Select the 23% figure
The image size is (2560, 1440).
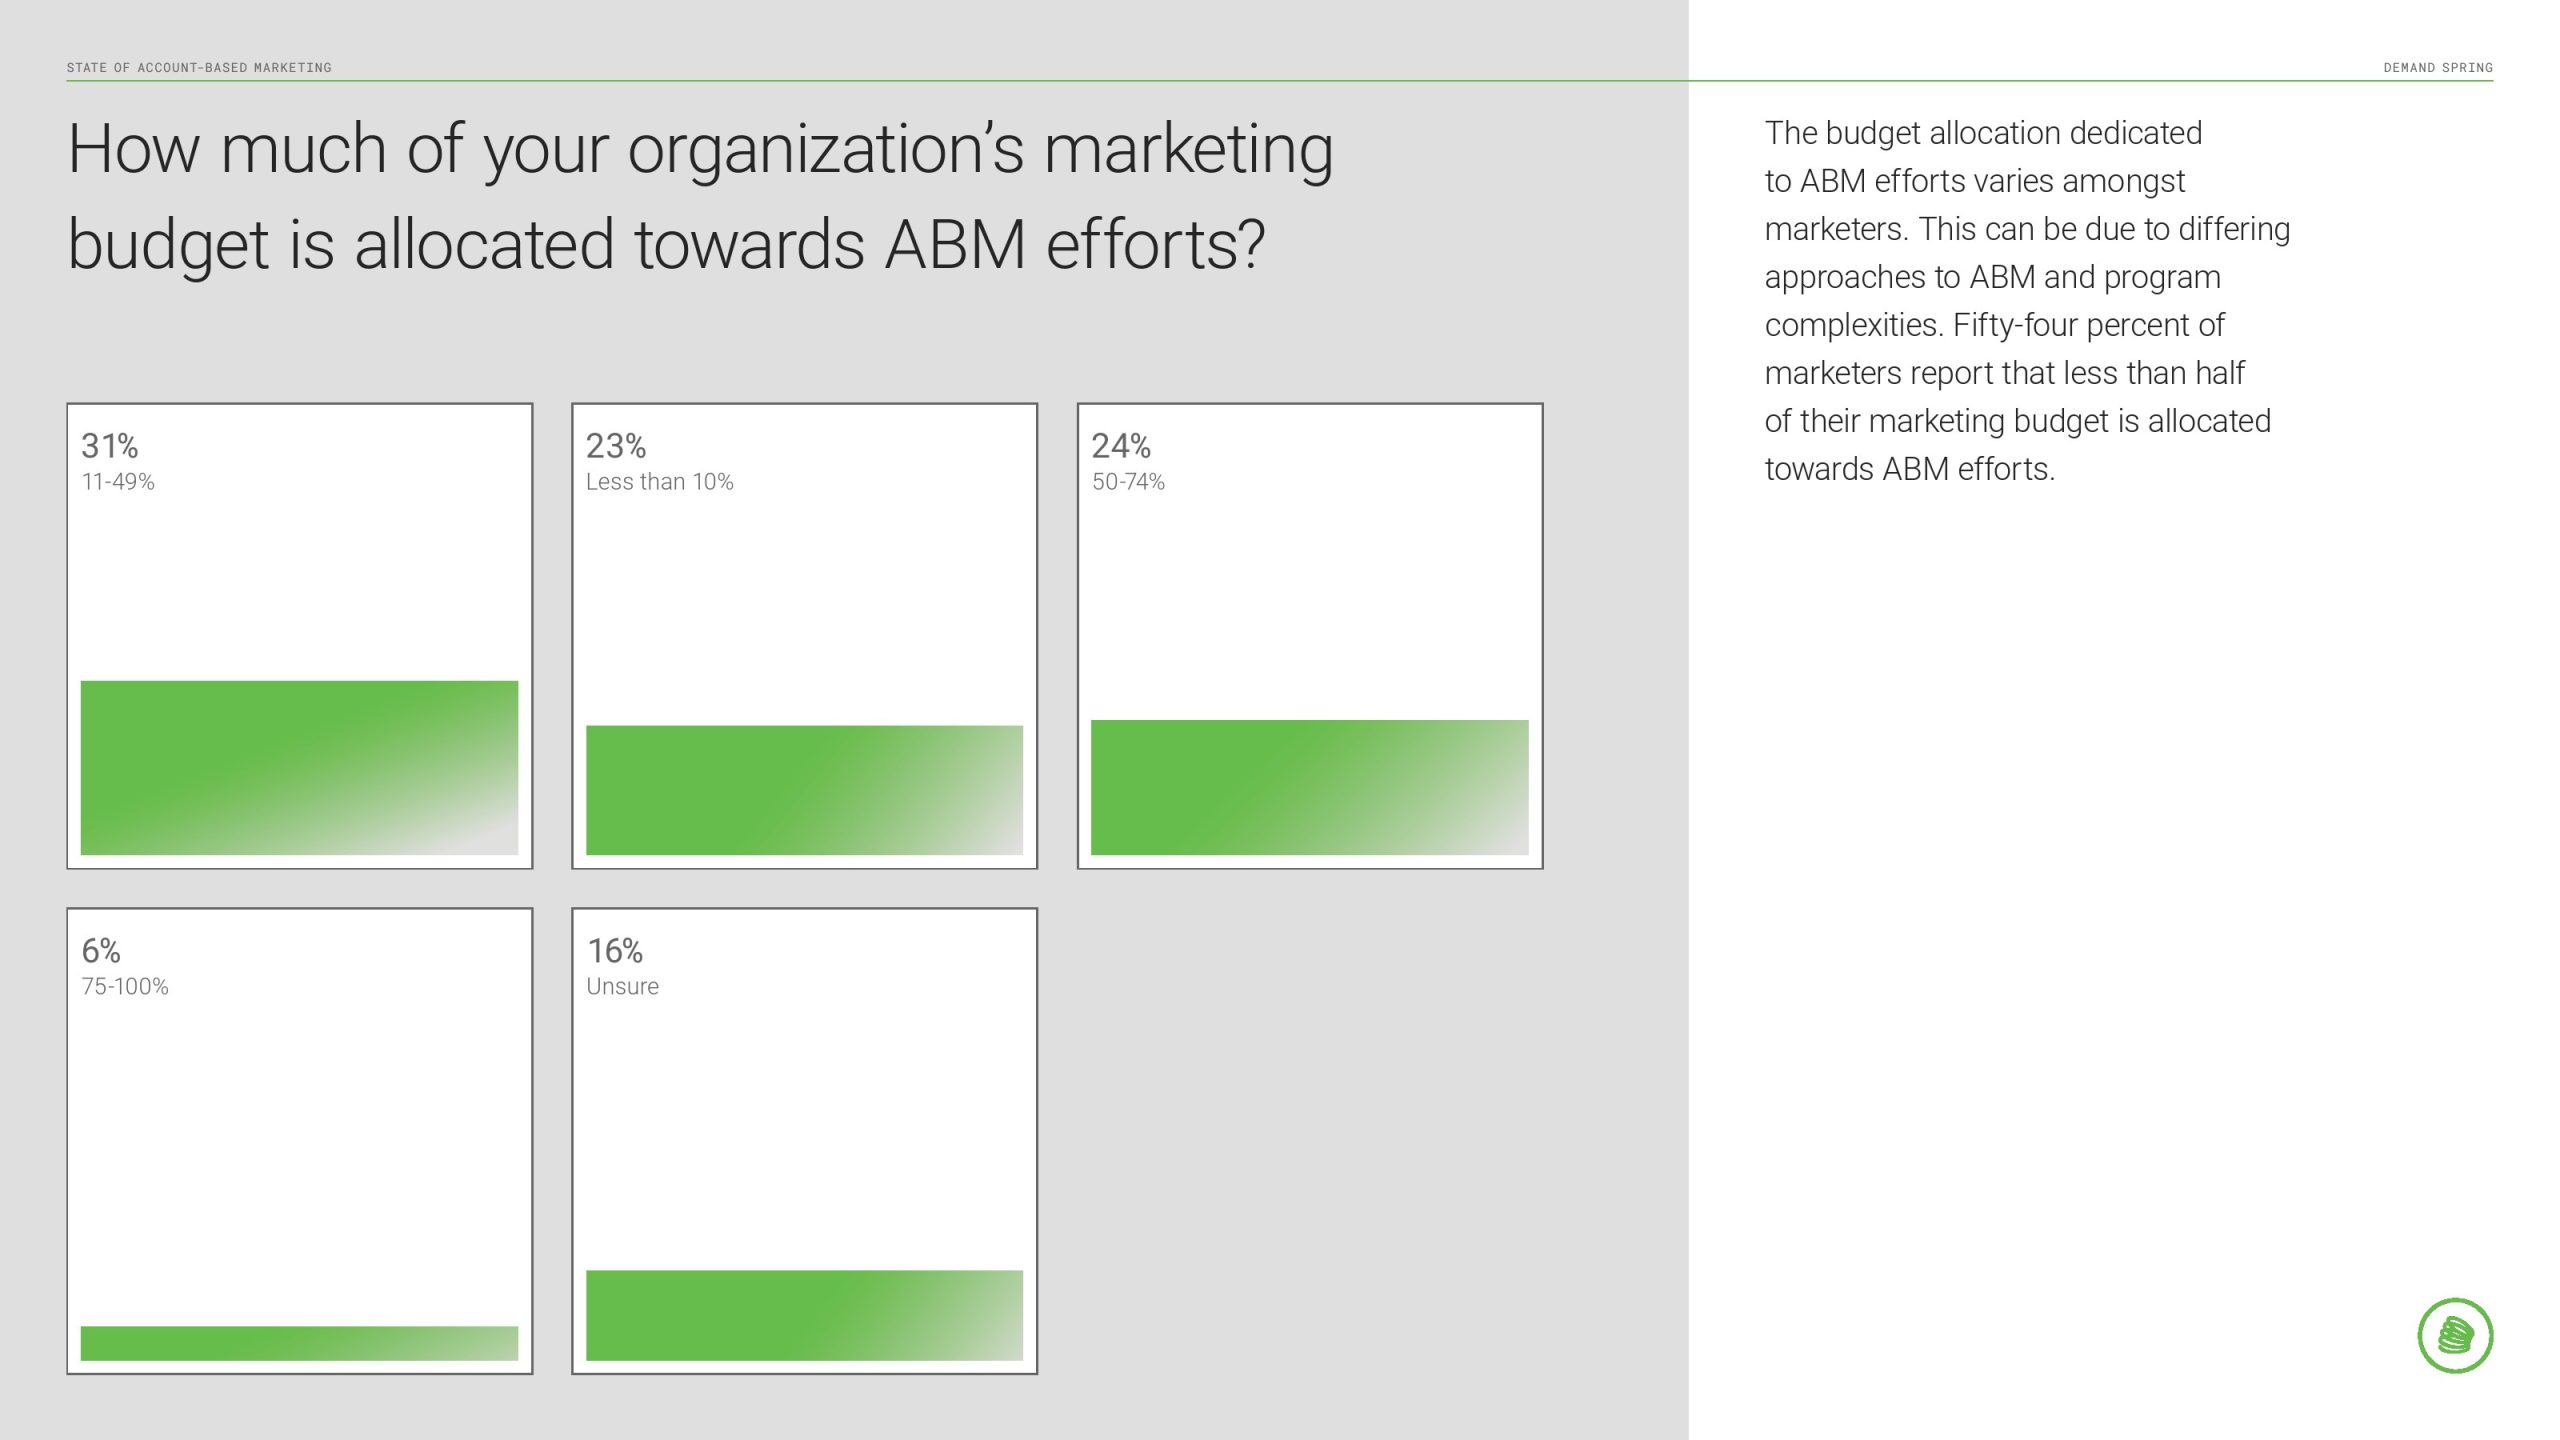tap(616, 446)
